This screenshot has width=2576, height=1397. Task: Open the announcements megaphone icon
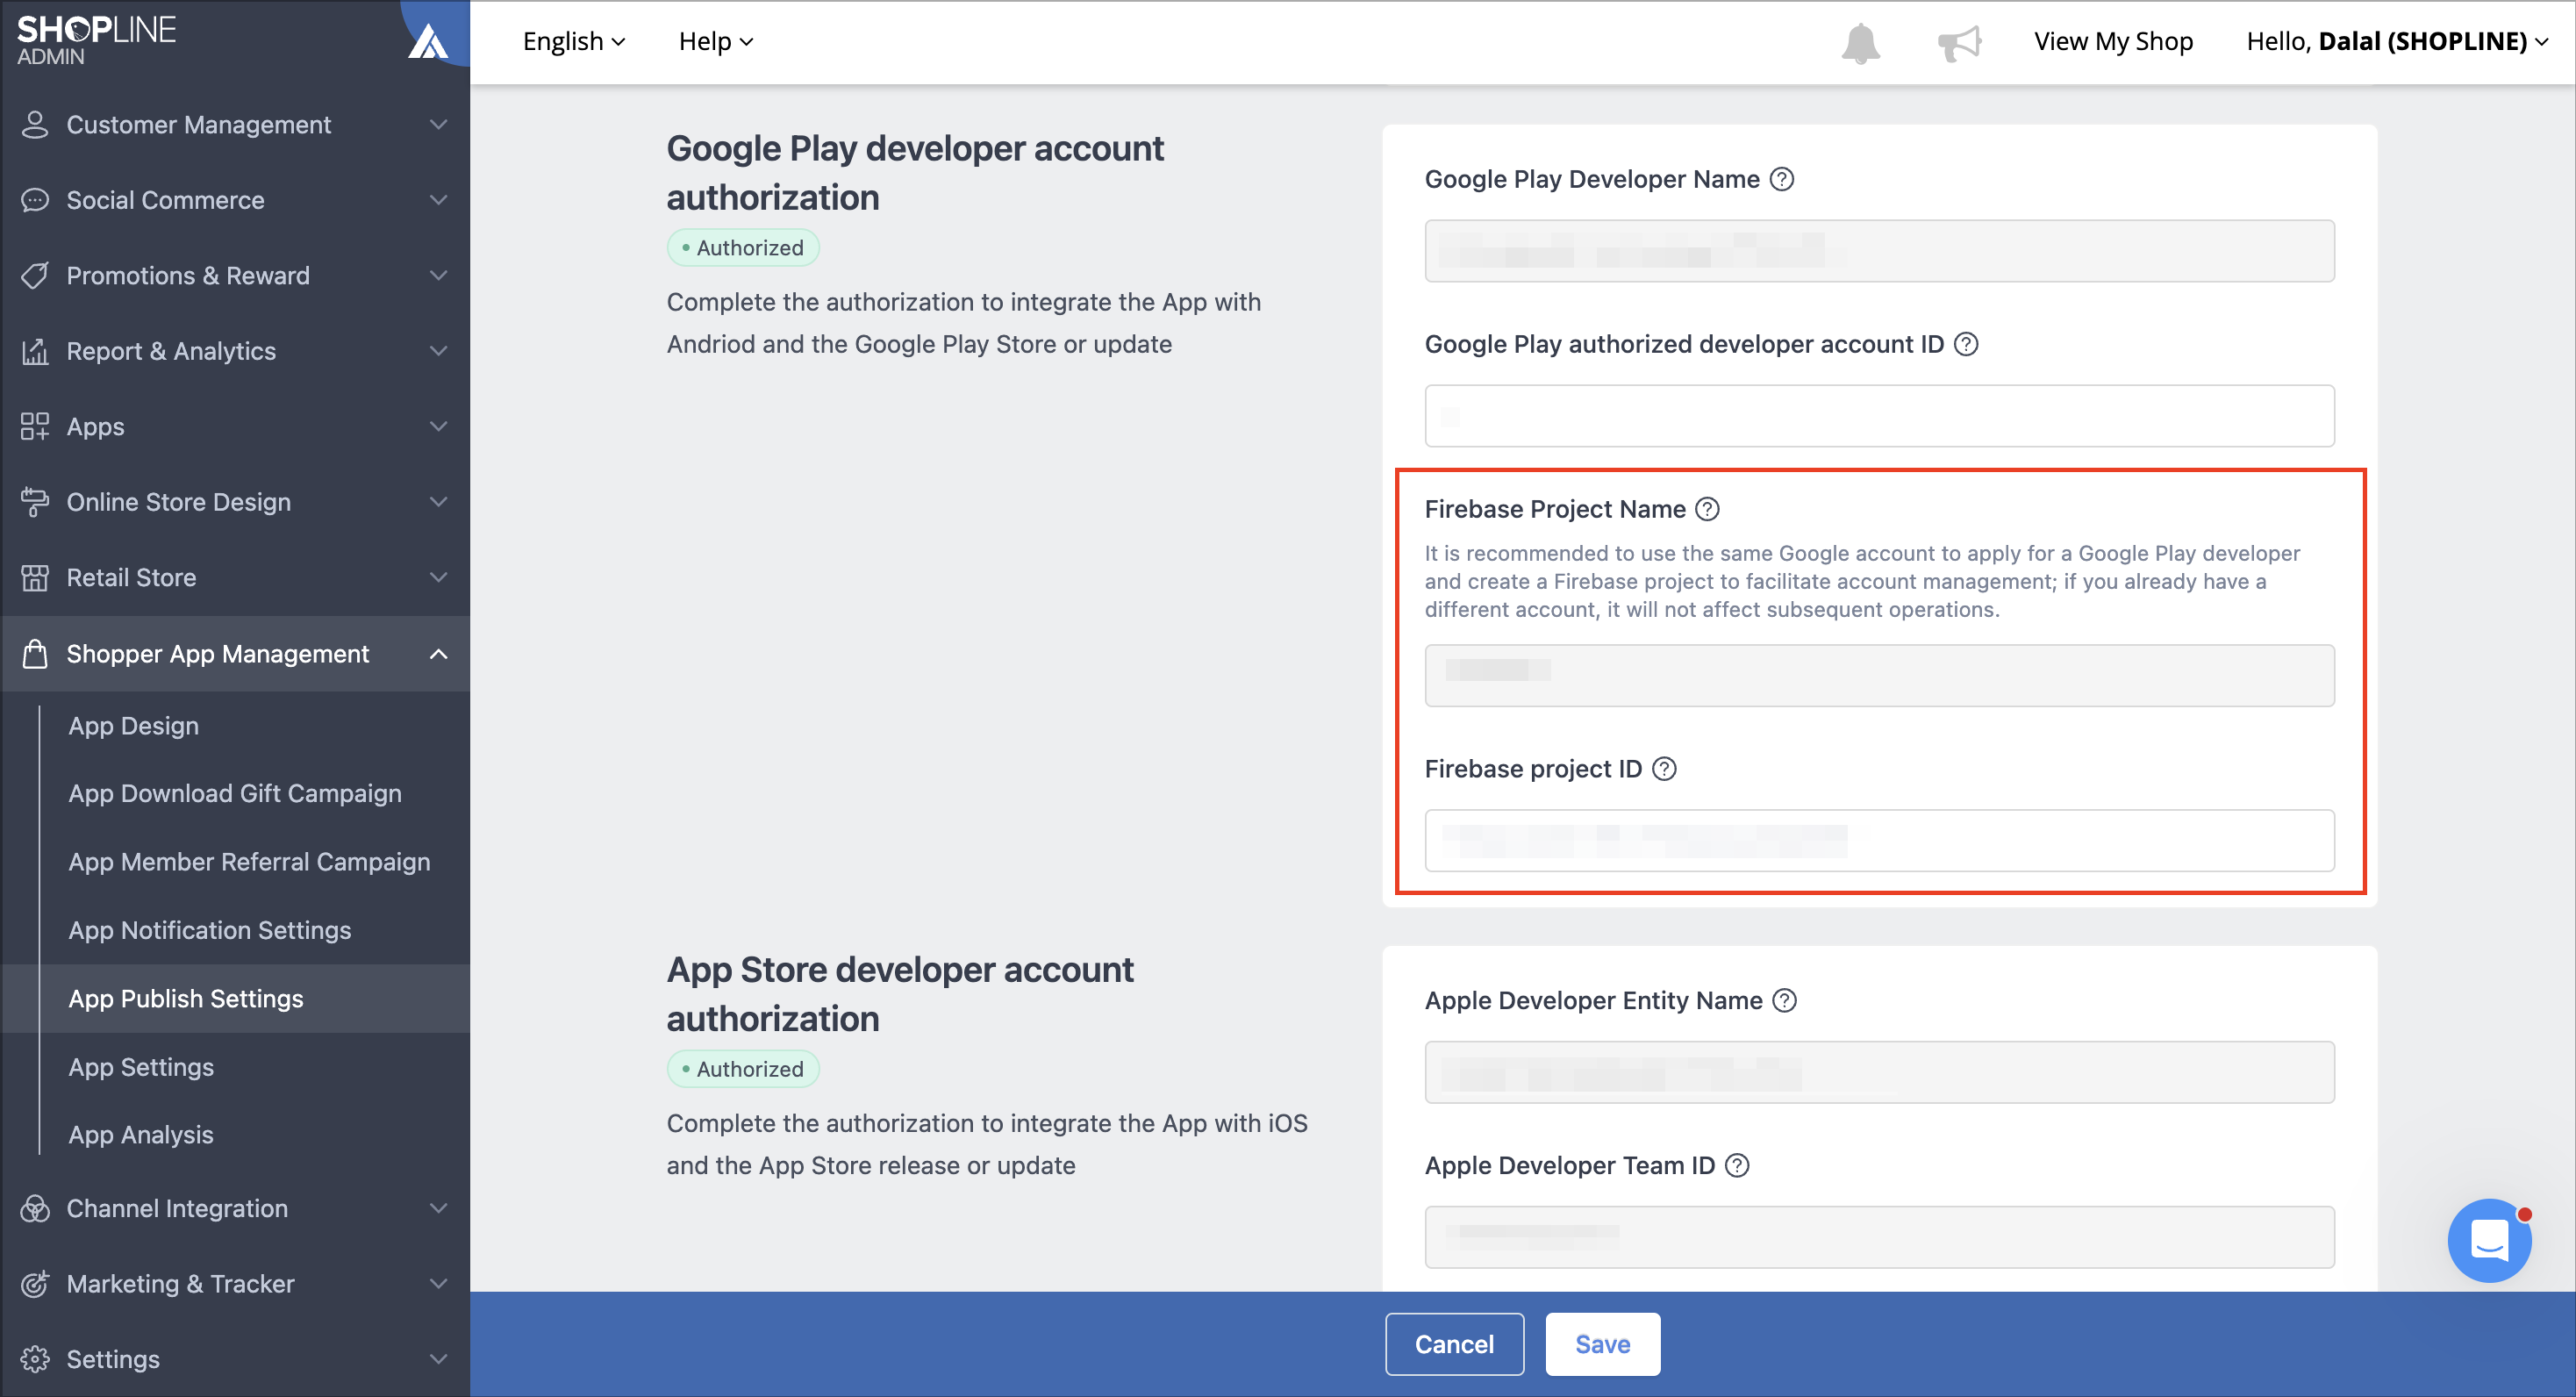(x=1958, y=42)
